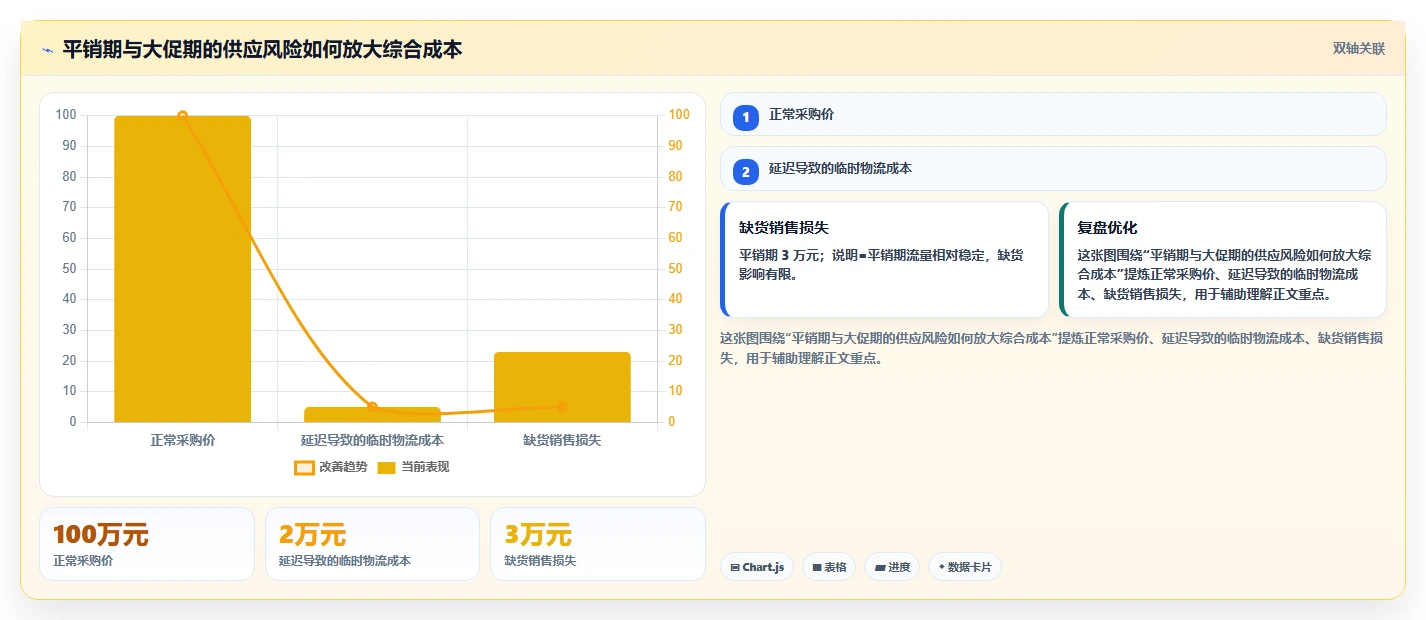The width and height of the screenshot is (1426, 620).
Task: Click right y-axis value 50
Action: 676,269
